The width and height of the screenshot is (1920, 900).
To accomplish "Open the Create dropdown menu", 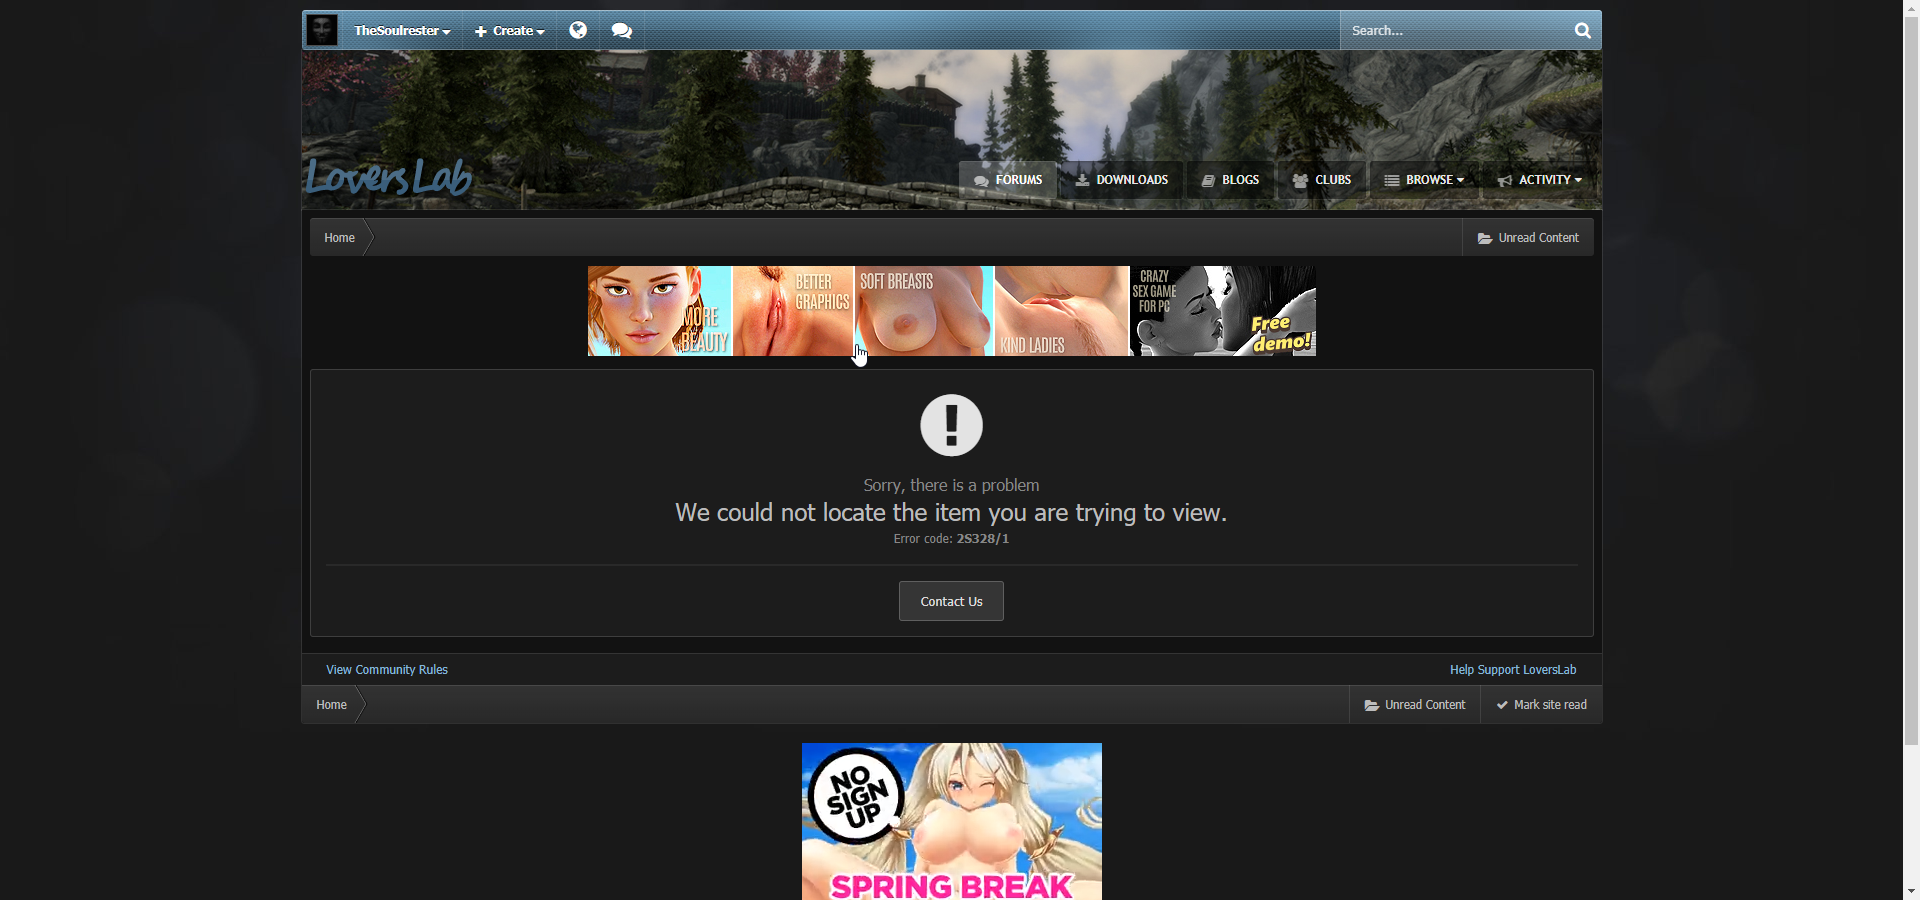I will coord(510,31).
